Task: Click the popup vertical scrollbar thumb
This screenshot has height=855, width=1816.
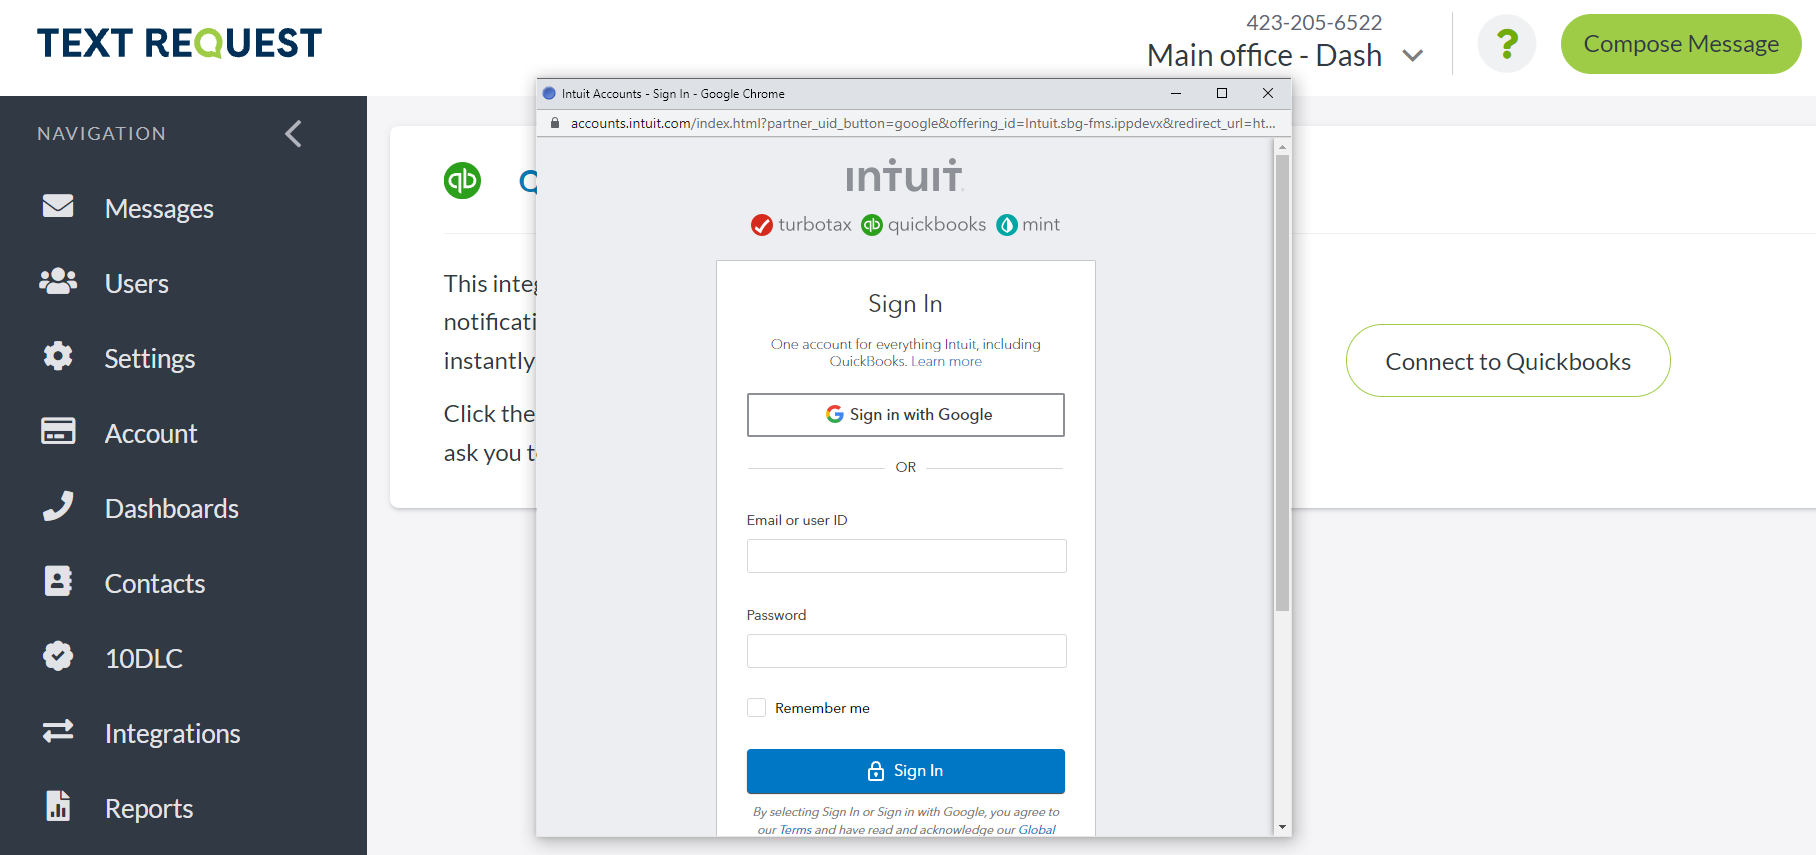Action: 1282,382
